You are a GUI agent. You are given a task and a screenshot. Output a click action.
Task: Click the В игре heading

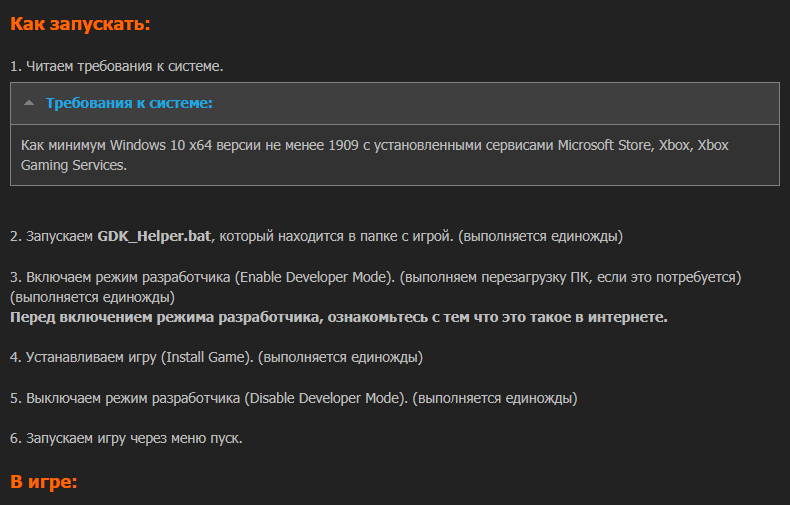pos(44,481)
